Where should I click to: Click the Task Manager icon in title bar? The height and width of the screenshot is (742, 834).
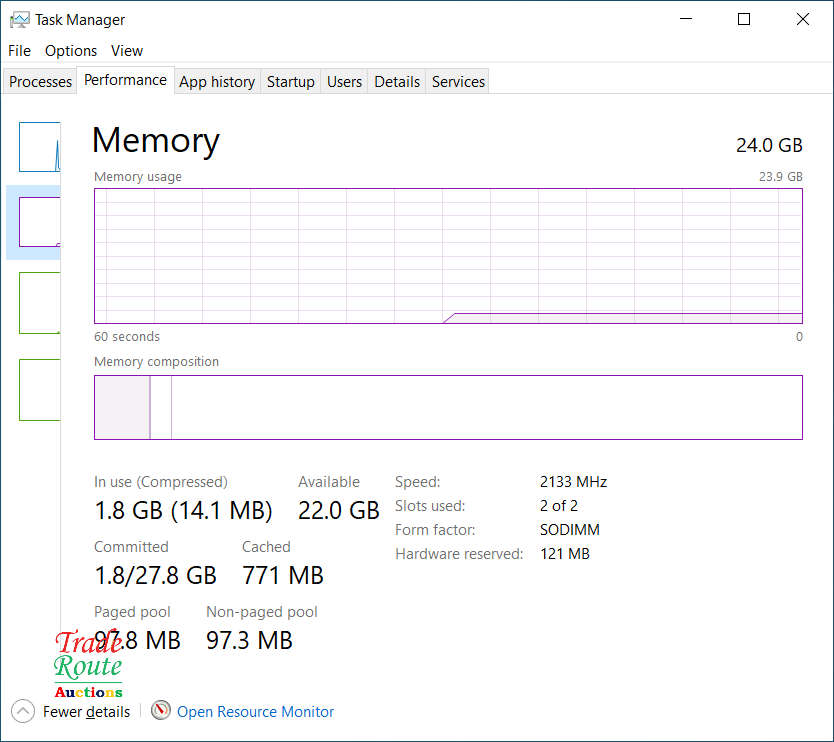19,20
